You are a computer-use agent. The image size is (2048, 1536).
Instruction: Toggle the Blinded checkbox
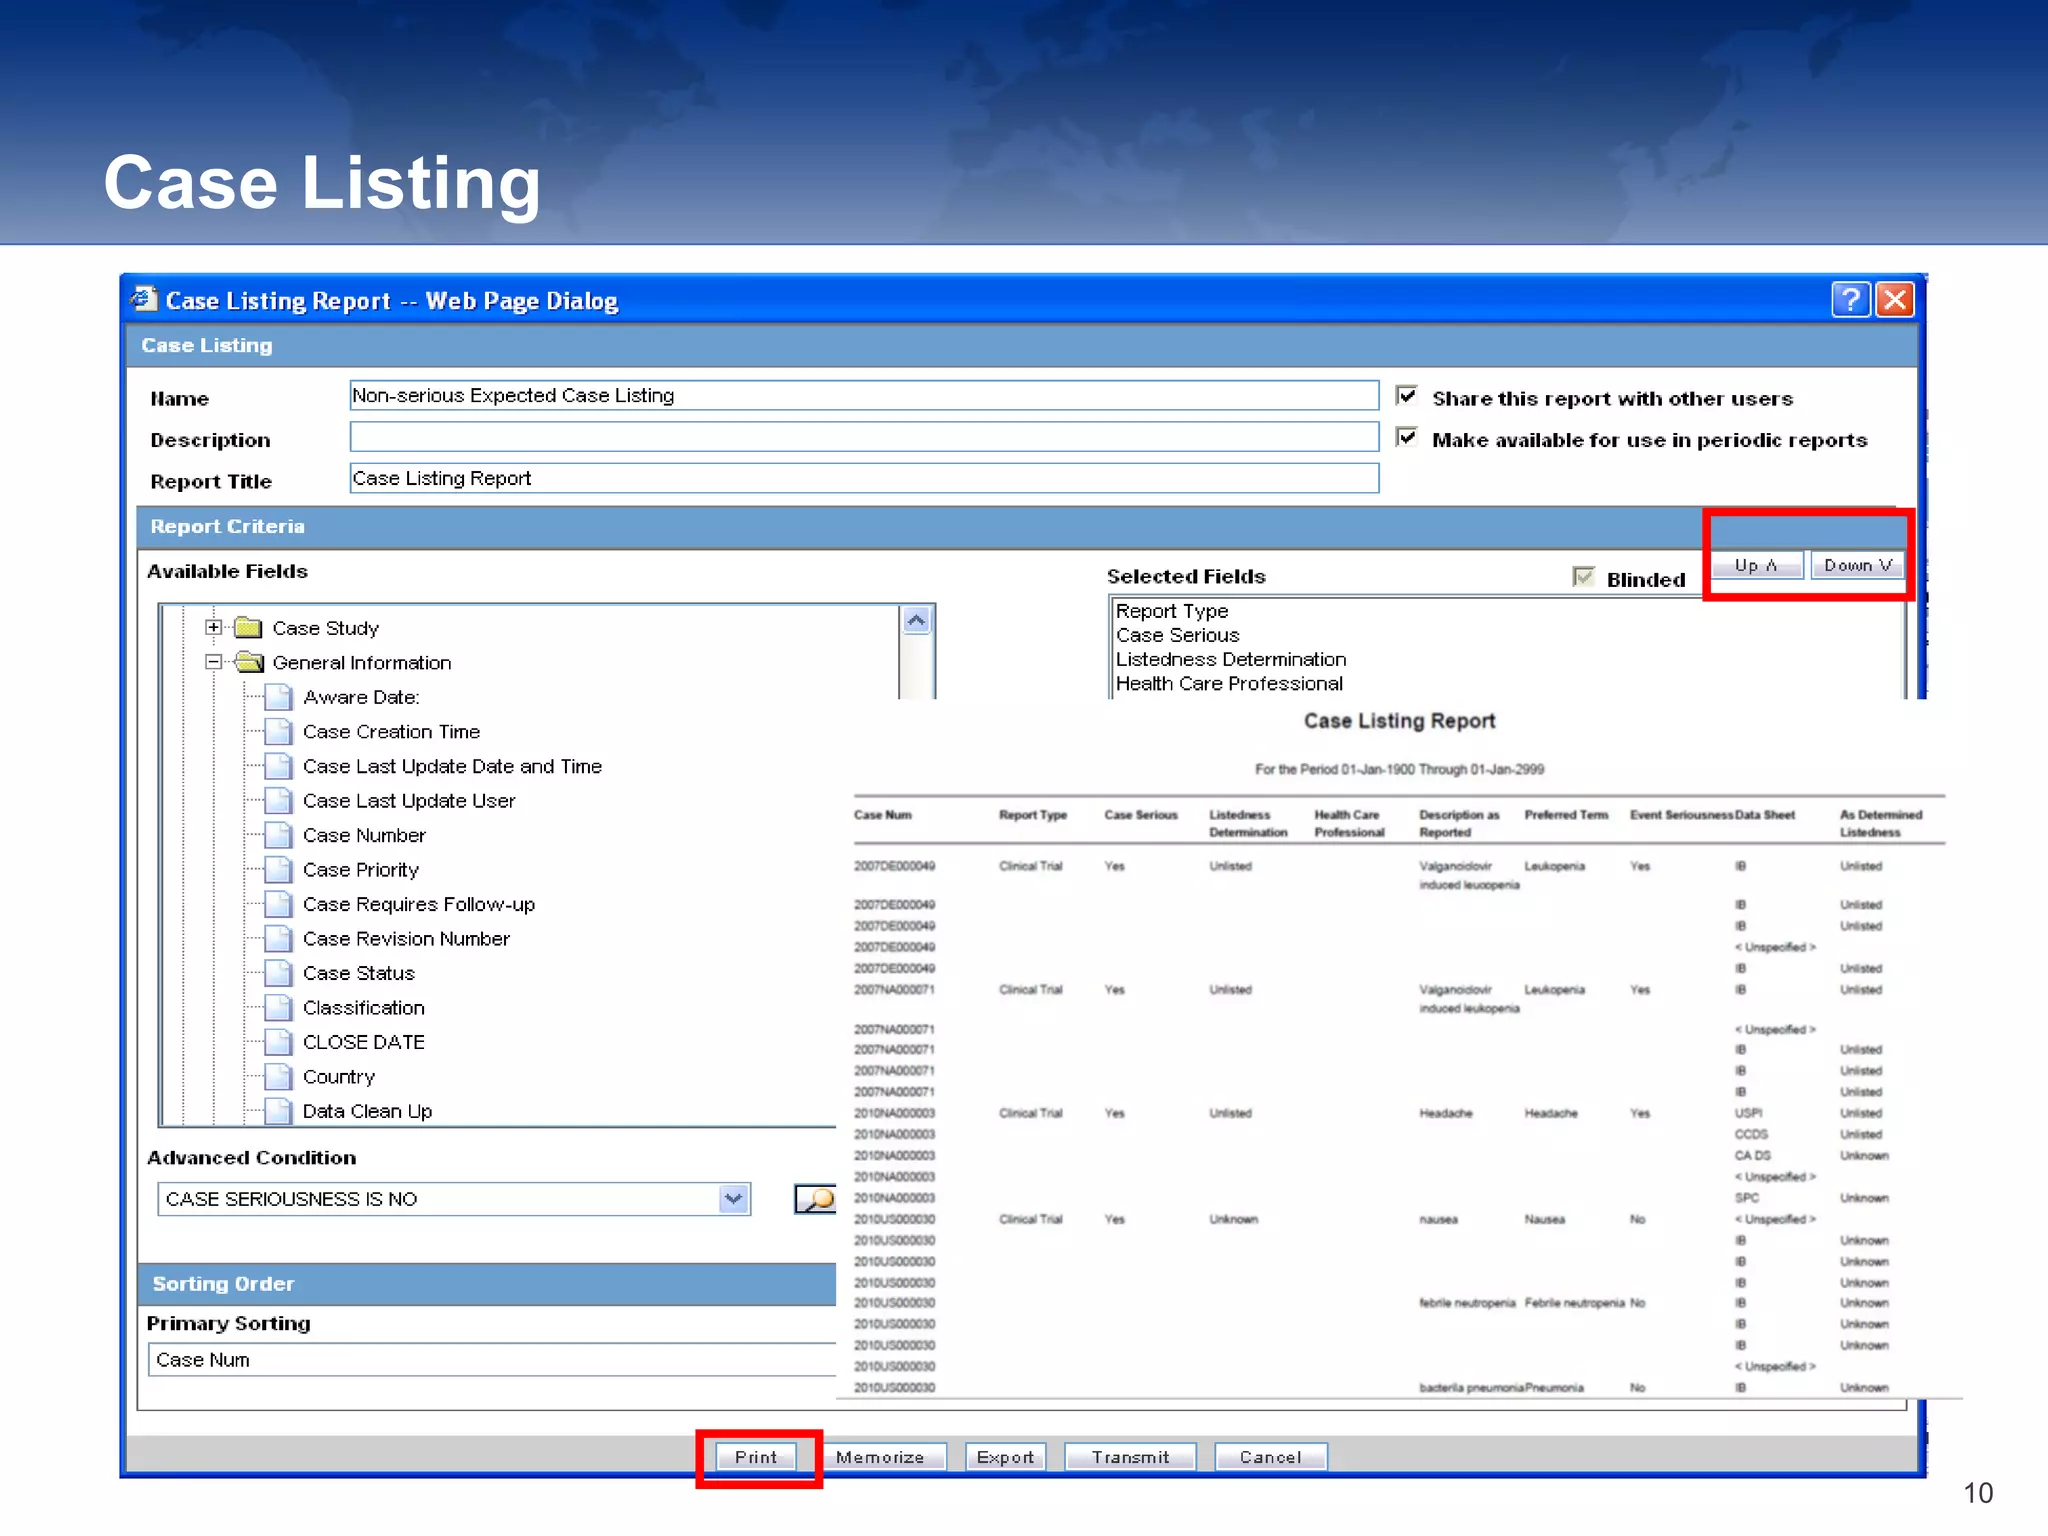pos(1583,577)
